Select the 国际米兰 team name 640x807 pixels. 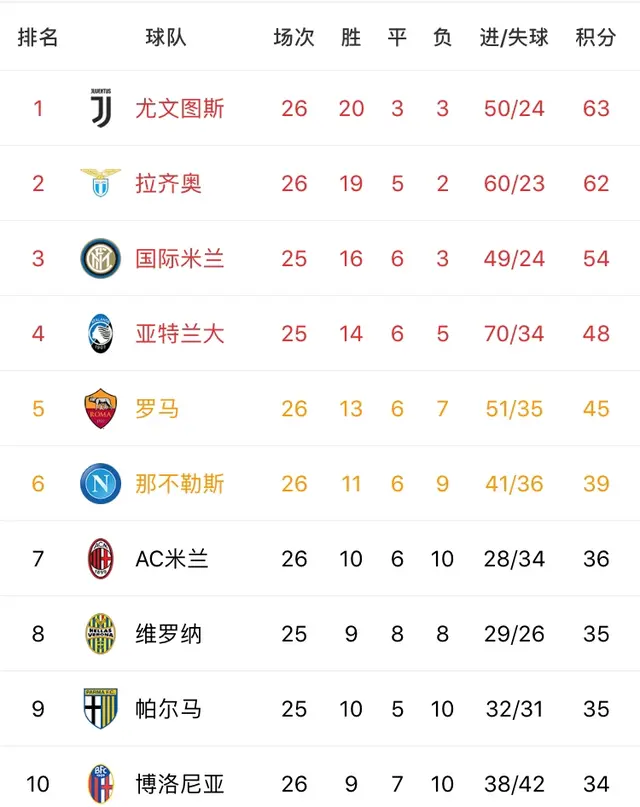tap(180, 258)
